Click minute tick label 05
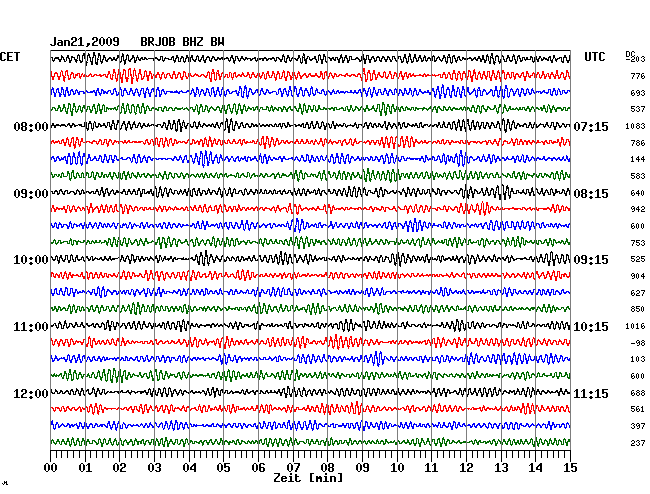The width and height of the screenshot is (650, 494). [x=223, y=468]
